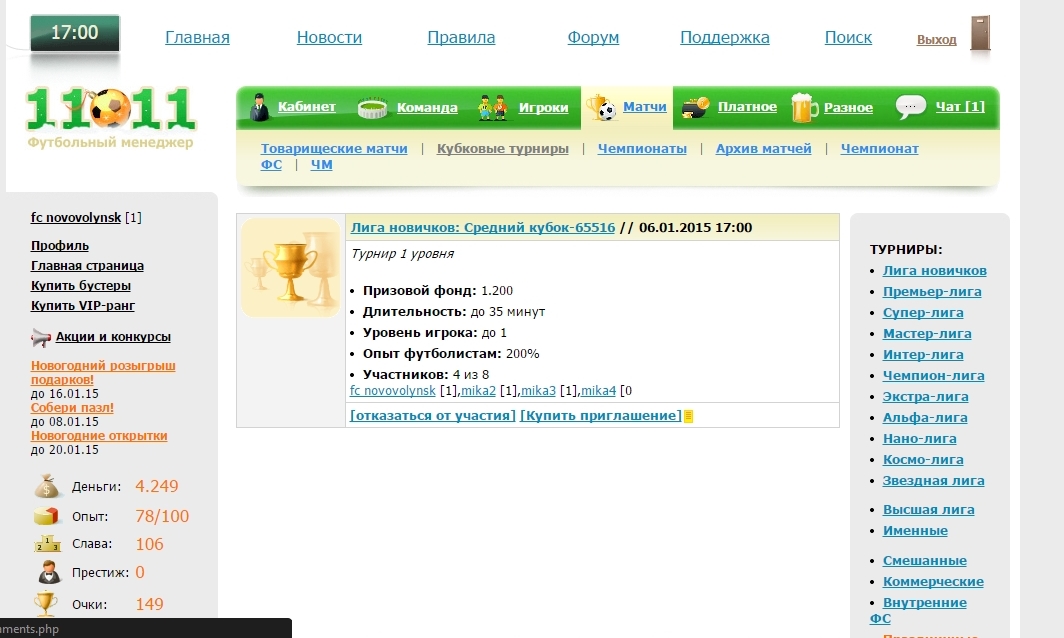The image size is (1064, 638).
Task: Click the Купить VIP-ранг sidebar link
Action: 82,306
